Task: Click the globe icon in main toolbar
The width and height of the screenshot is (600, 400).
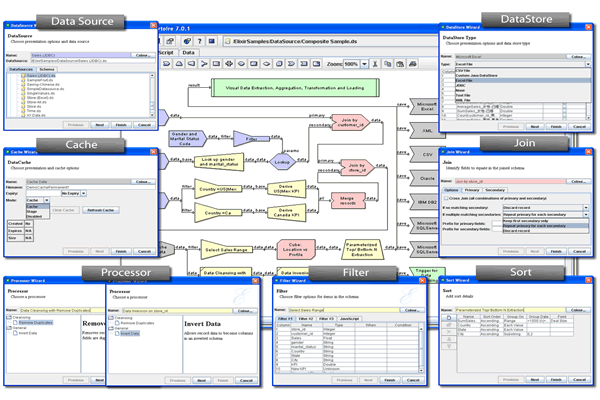Action: [x=187, y=41]
